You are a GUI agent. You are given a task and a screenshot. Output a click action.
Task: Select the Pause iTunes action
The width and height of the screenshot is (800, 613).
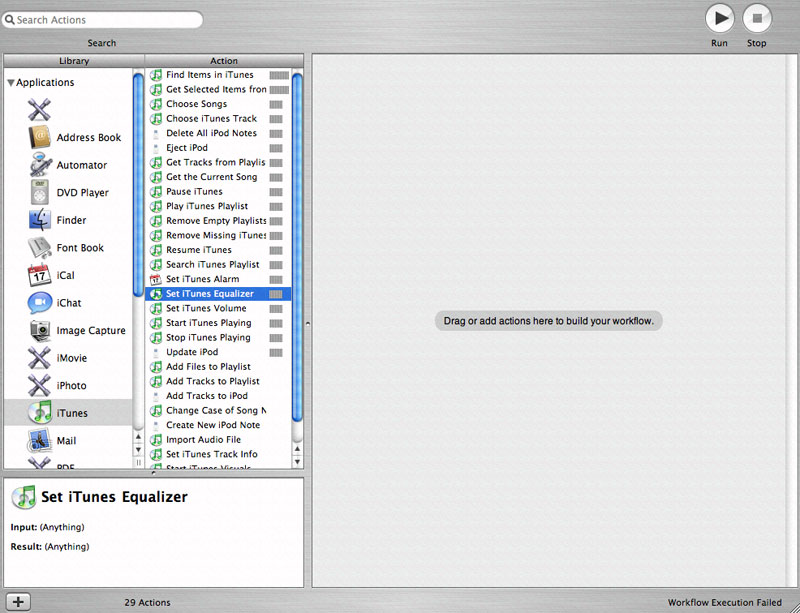tap(218, 192)
